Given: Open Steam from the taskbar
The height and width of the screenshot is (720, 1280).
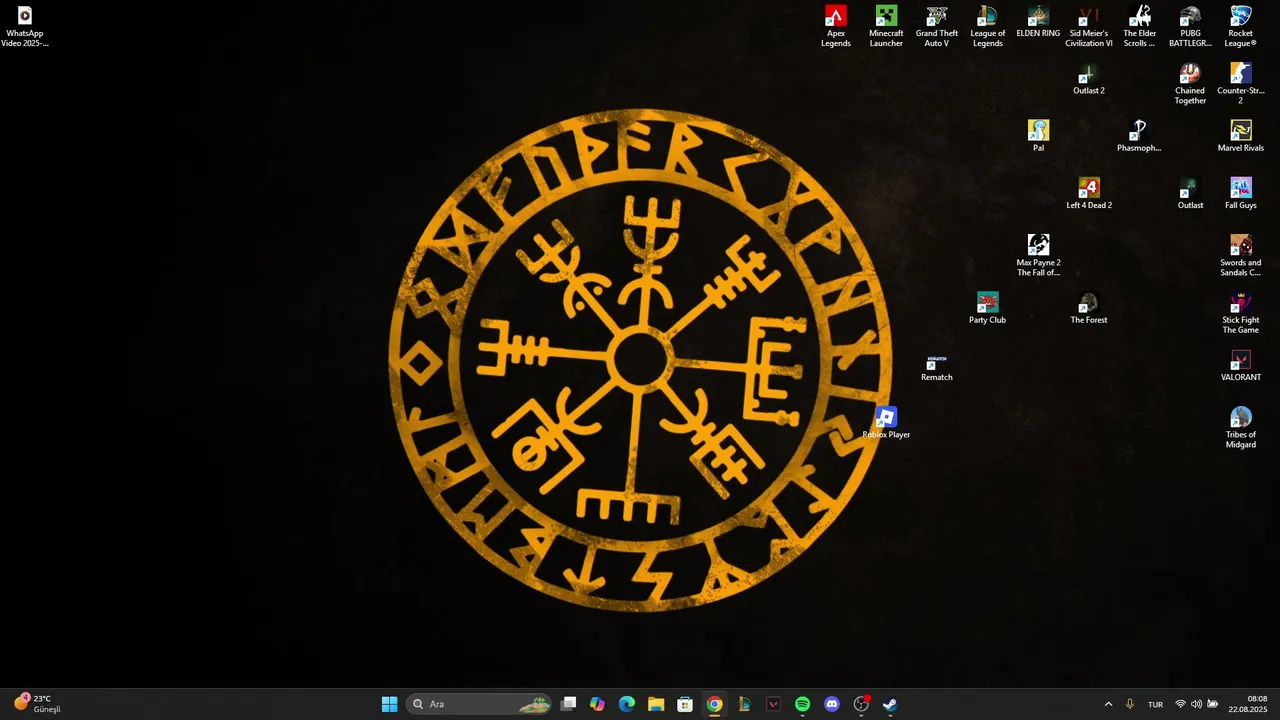Looking at the screenshot, I should 890,704.
